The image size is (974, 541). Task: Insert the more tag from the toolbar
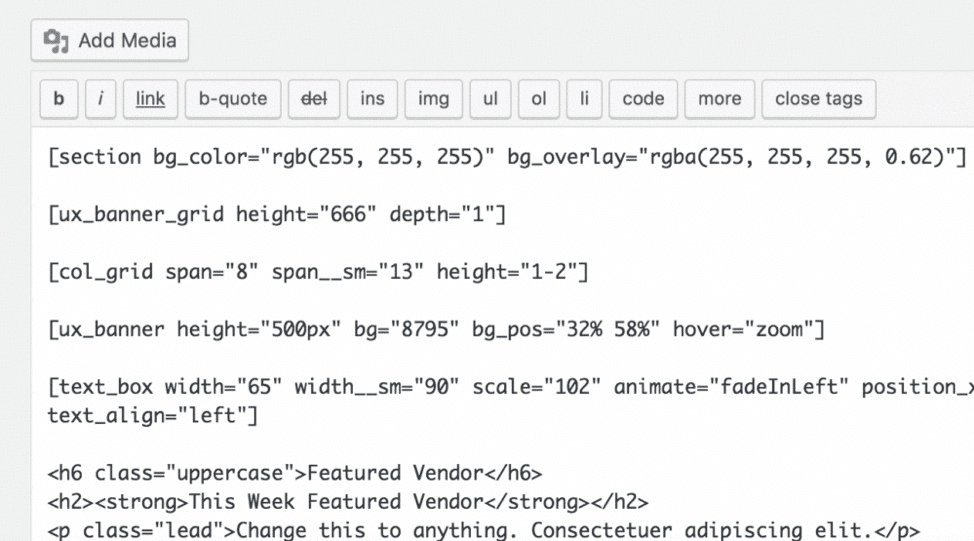tap(719, 99)
